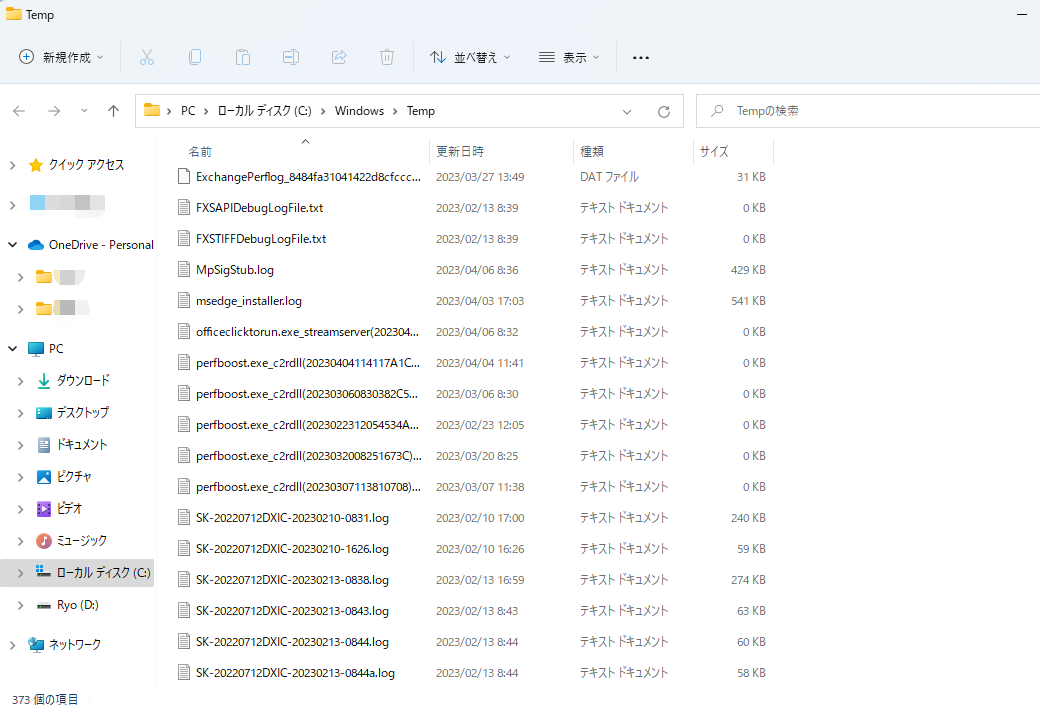Select the msedge_installer.log file
Image resolution: width=1040 pixels, height=708 pixels.
coord(248,301)
